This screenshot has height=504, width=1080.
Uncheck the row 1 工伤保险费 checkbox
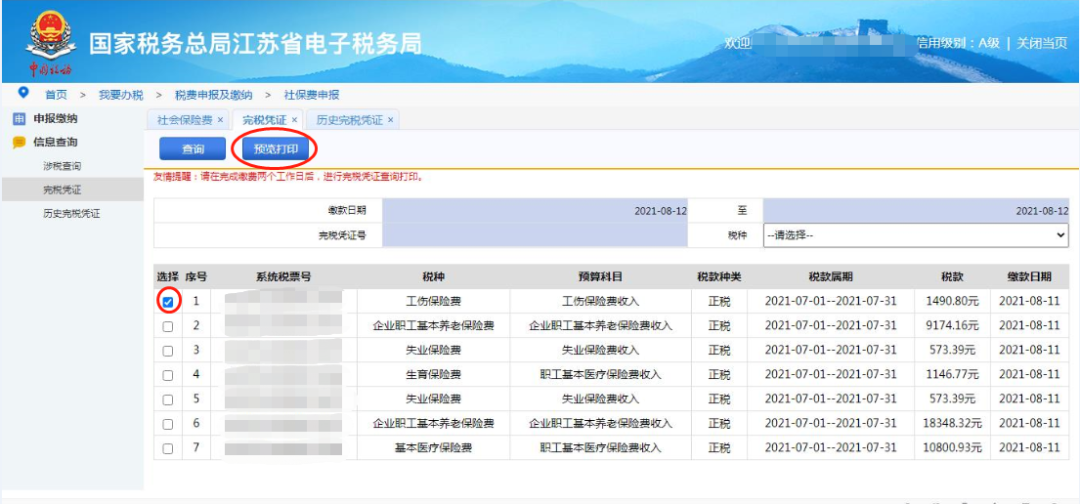(168, 302)
